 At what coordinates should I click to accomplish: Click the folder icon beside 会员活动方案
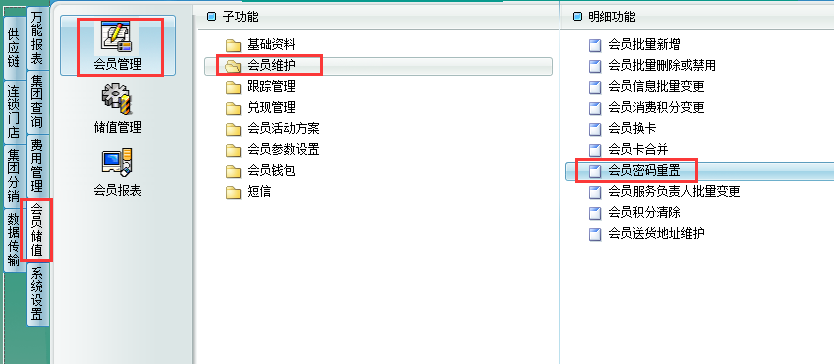point(233,129)
